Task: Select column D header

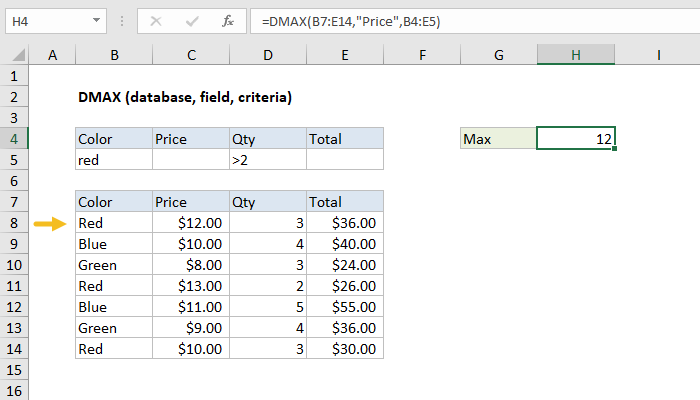Action: (x=268, y=55)
